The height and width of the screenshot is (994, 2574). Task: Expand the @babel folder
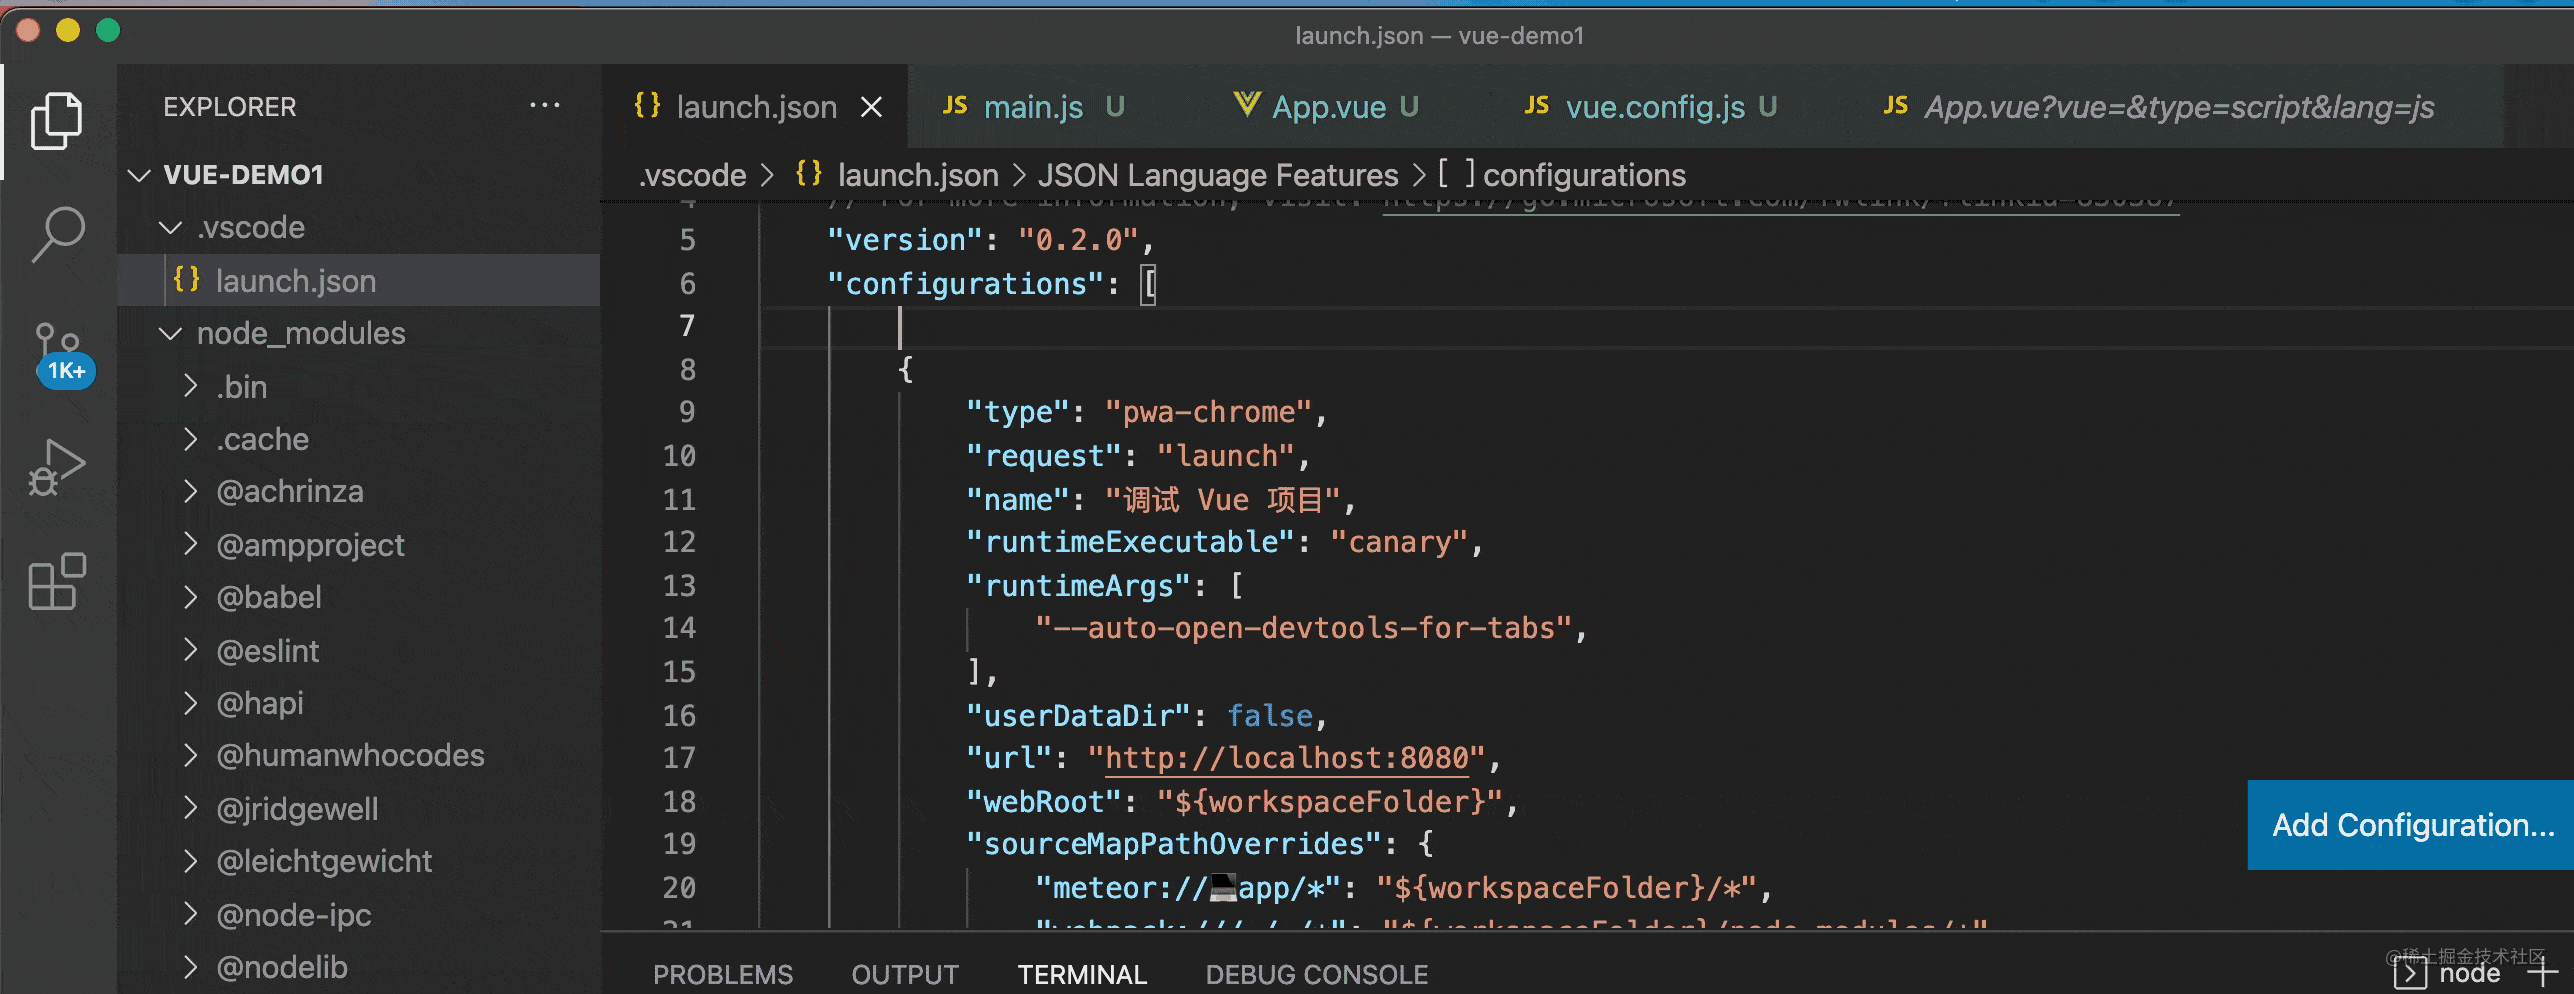tap(191, 597)
